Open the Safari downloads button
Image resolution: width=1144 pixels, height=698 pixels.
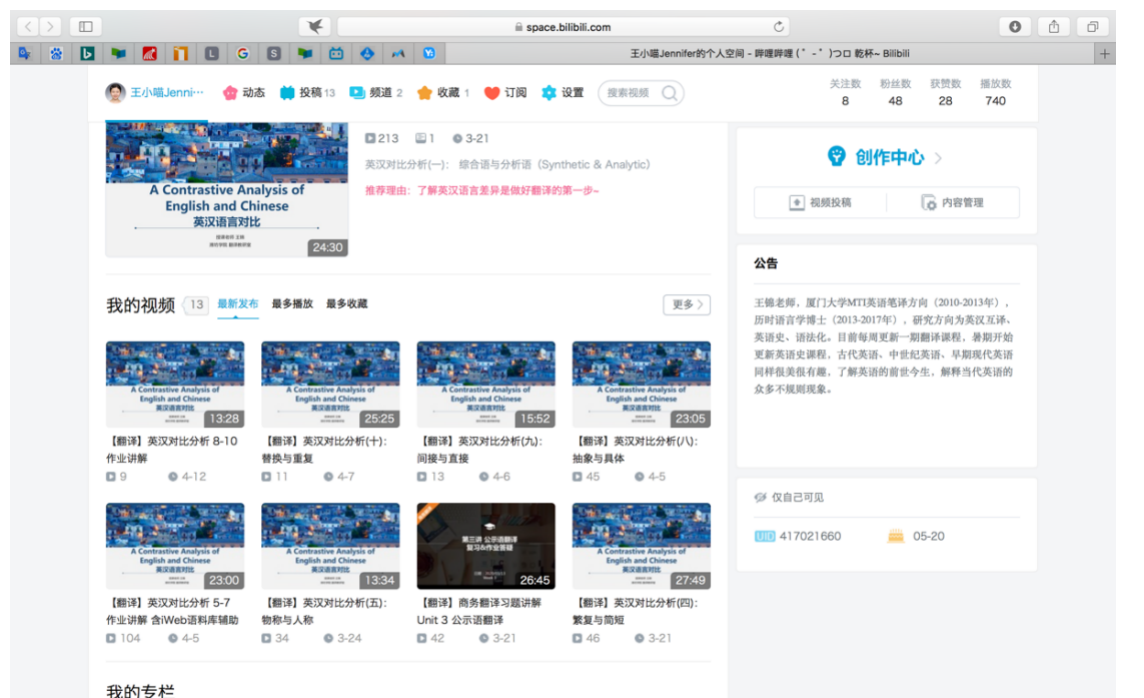pos(1015,27)
